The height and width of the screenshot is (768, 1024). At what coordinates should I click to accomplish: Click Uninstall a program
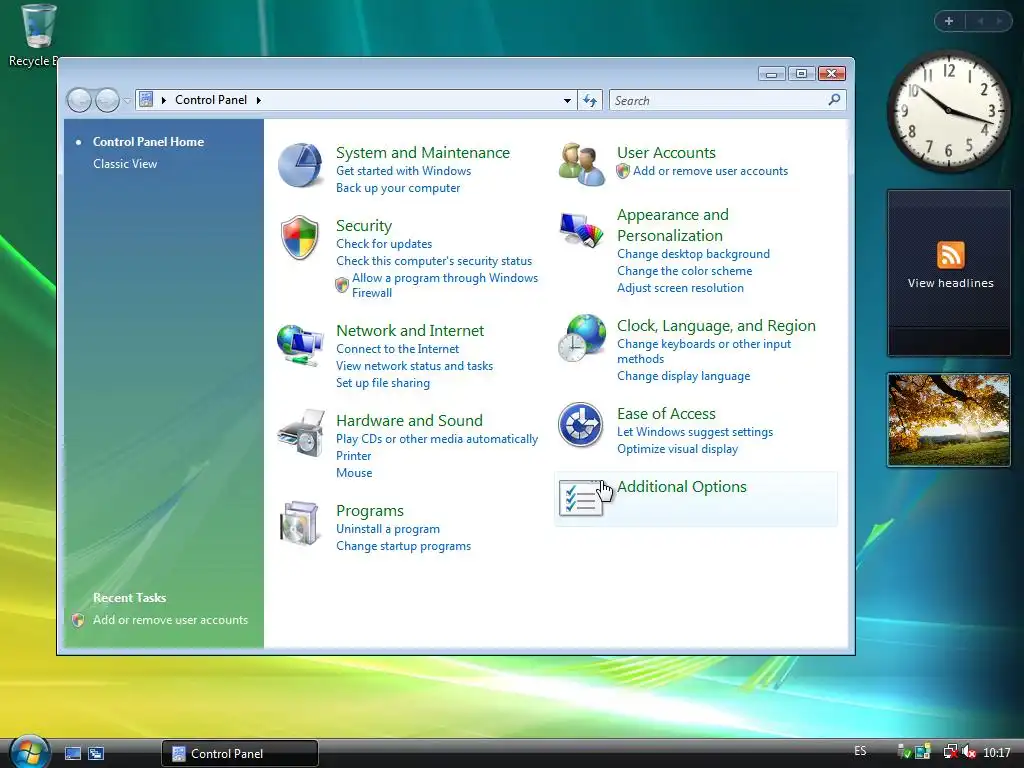[388, 529]
